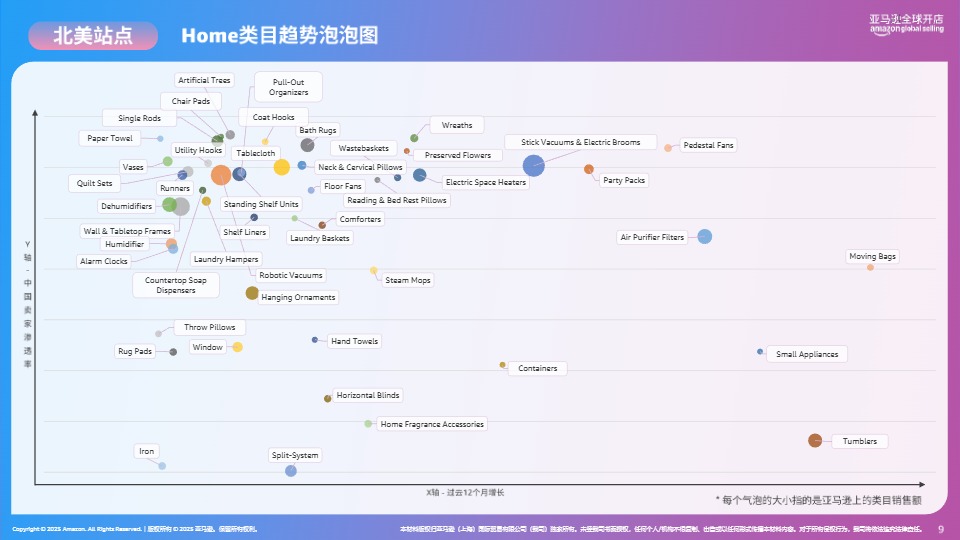Click the brown Tumblers bubble

815,440
